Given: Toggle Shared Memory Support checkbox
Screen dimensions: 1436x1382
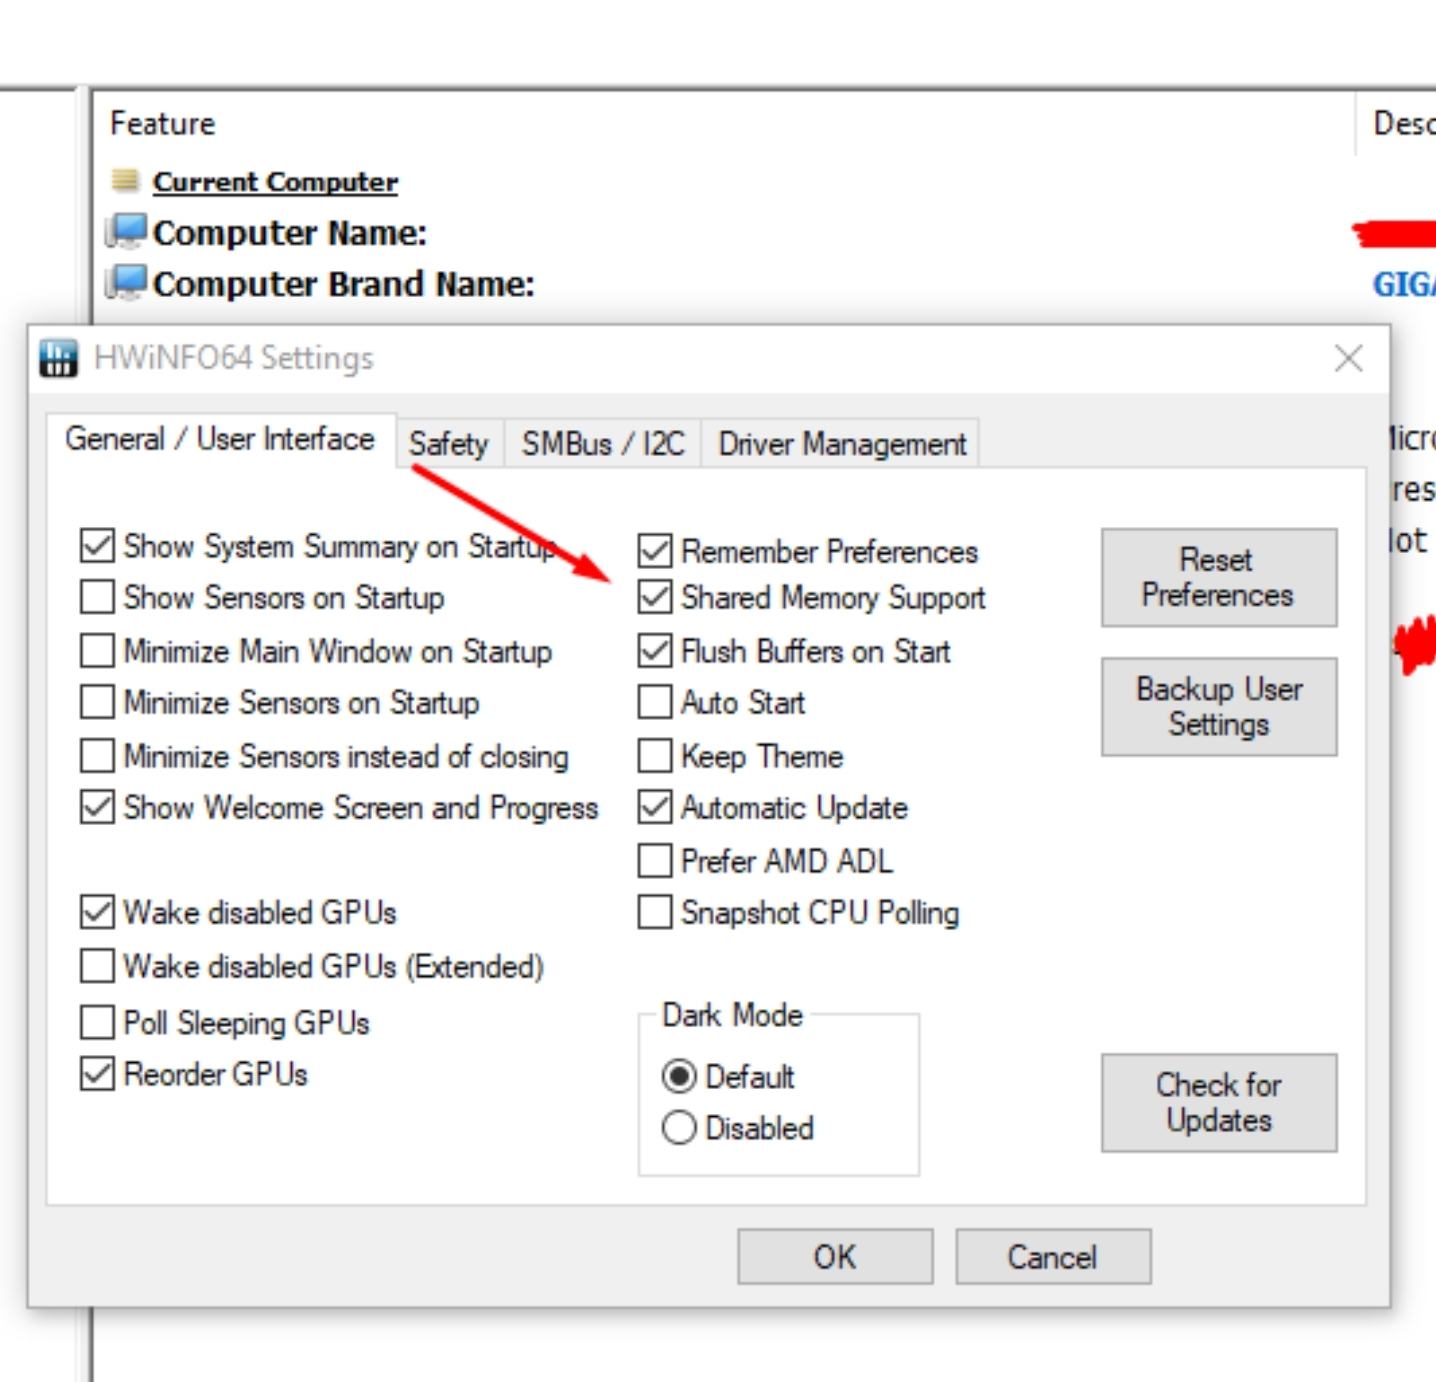Looking at the screenshot, I should click(x=655, y=597).
